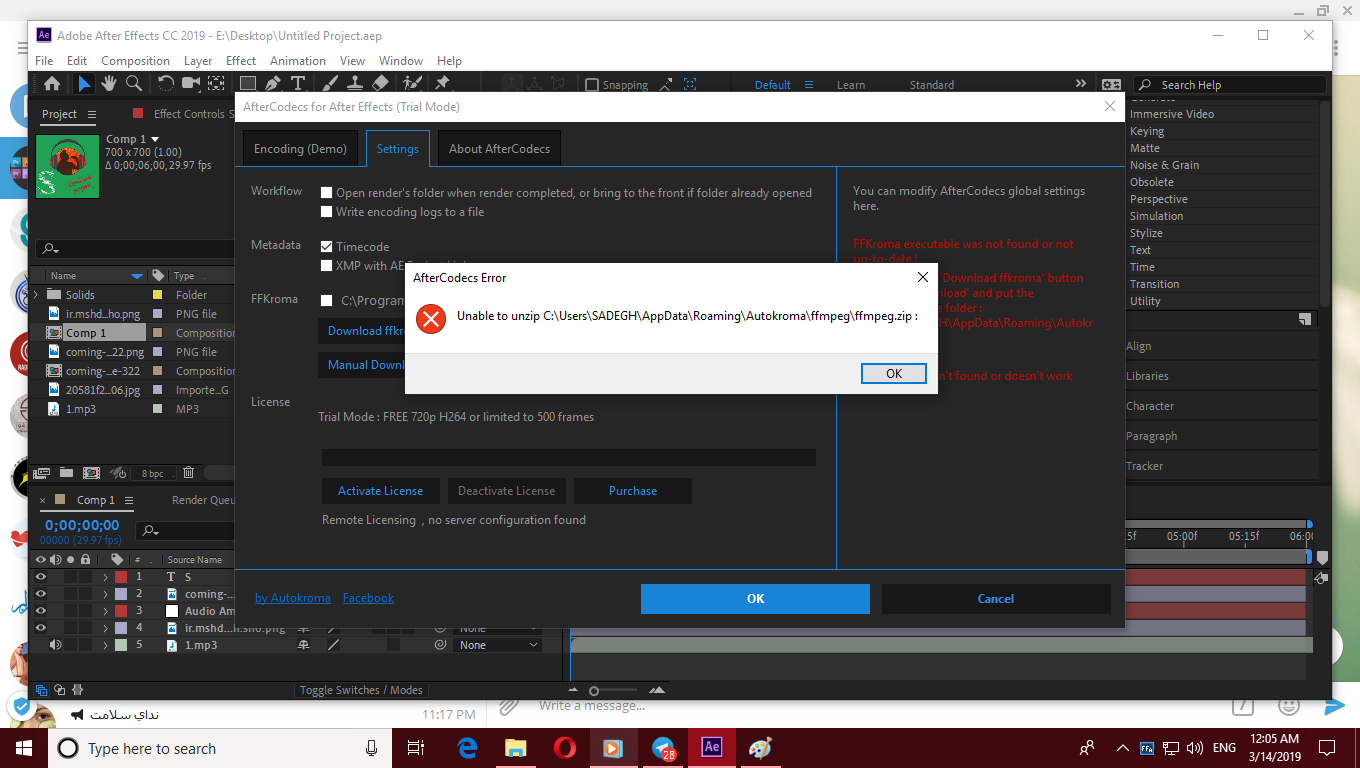Mute audio of layer 5 1.mp3
Screen dimensions: 1360x768
[55, 645]
